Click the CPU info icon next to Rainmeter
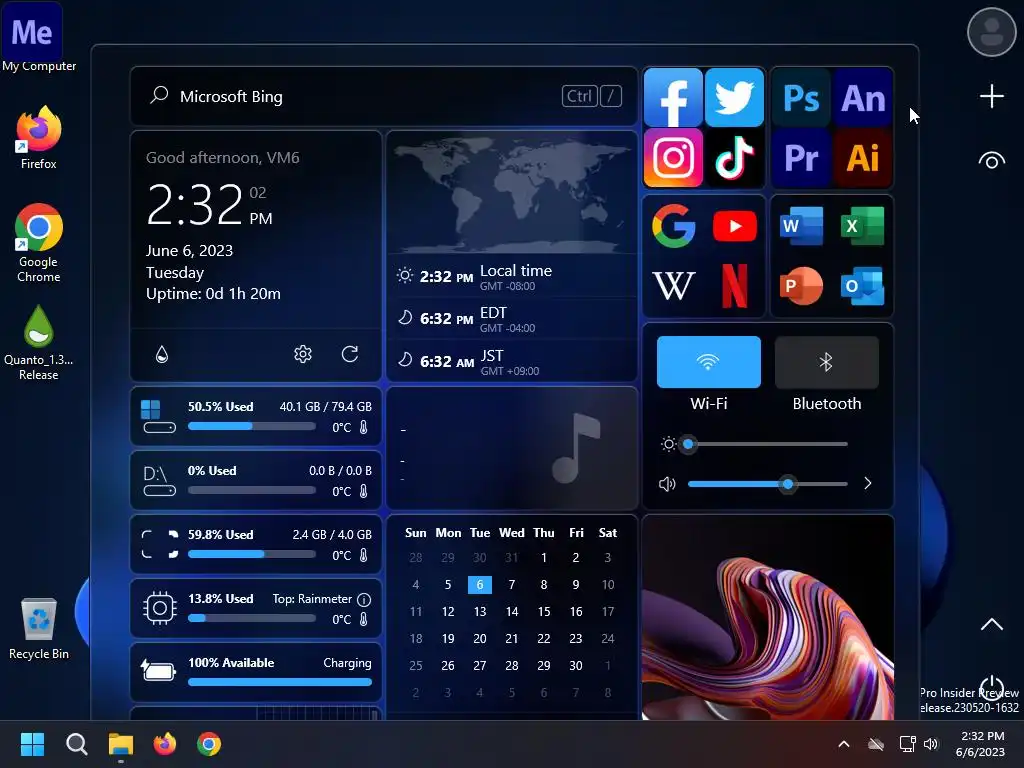Screen dimensions: 1024x768 click(x=364, y=599)
